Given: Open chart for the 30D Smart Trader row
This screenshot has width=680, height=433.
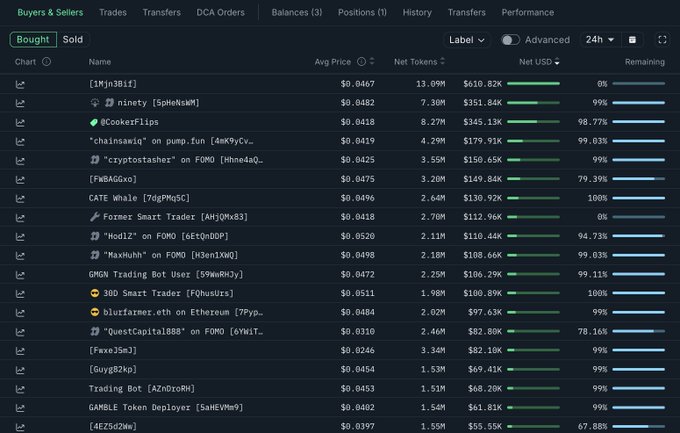Looking at the screenshot, I should point(20,294).
